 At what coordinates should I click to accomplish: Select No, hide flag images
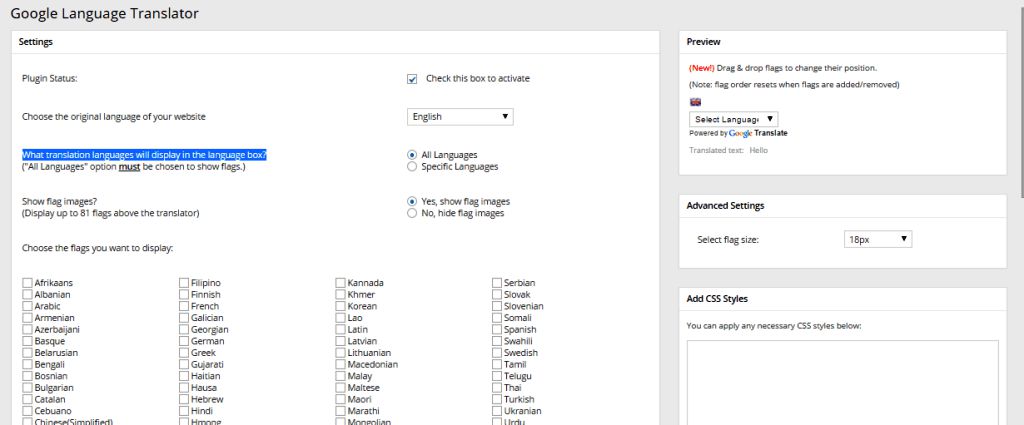(x=412, y=213)
